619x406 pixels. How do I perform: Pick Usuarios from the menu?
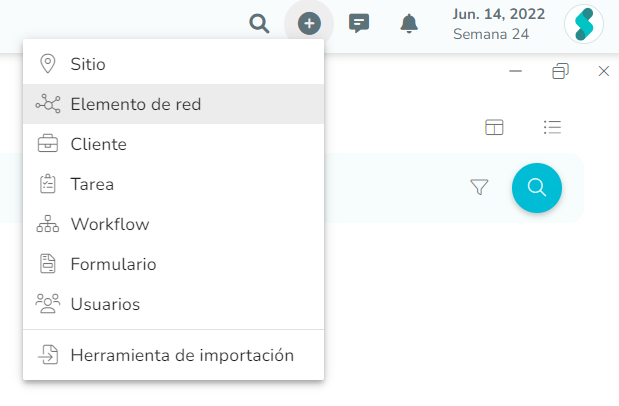click(x=173, y=304)
